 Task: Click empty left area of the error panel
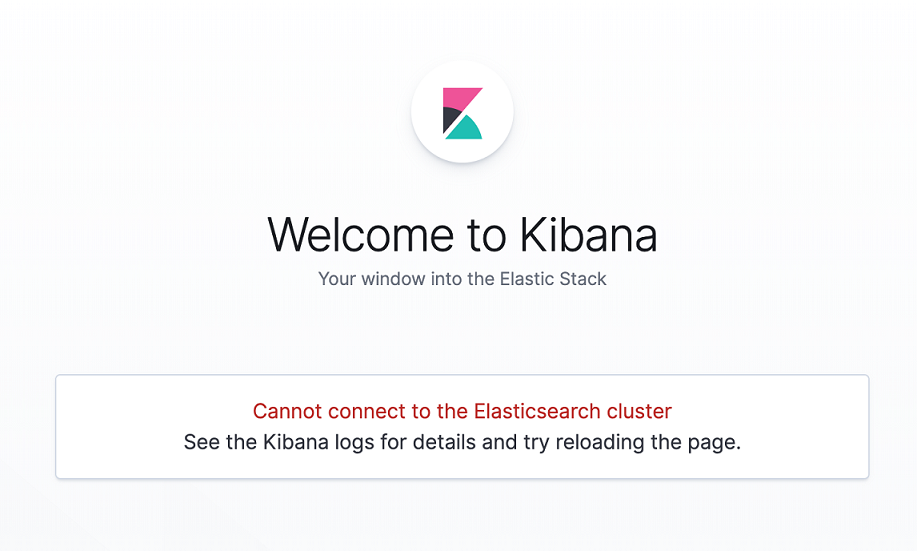pyautogui.click(x=118, y=427)
